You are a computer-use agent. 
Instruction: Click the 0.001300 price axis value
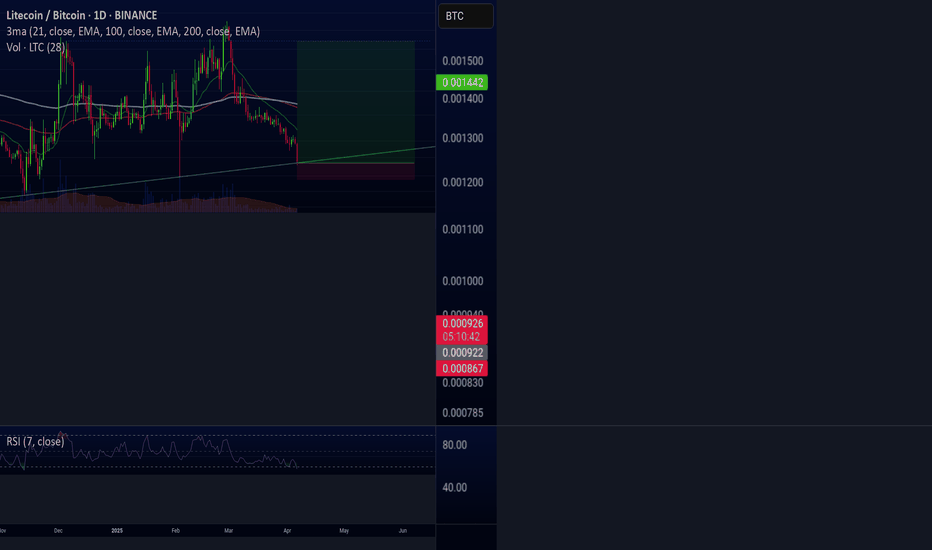(462, 139)
